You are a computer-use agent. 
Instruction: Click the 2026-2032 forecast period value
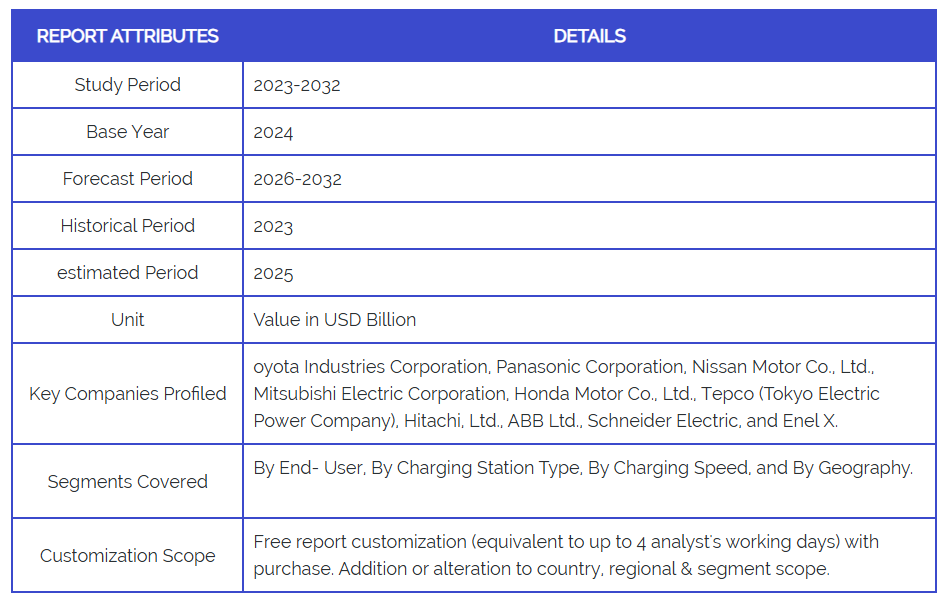click(297, 179)
